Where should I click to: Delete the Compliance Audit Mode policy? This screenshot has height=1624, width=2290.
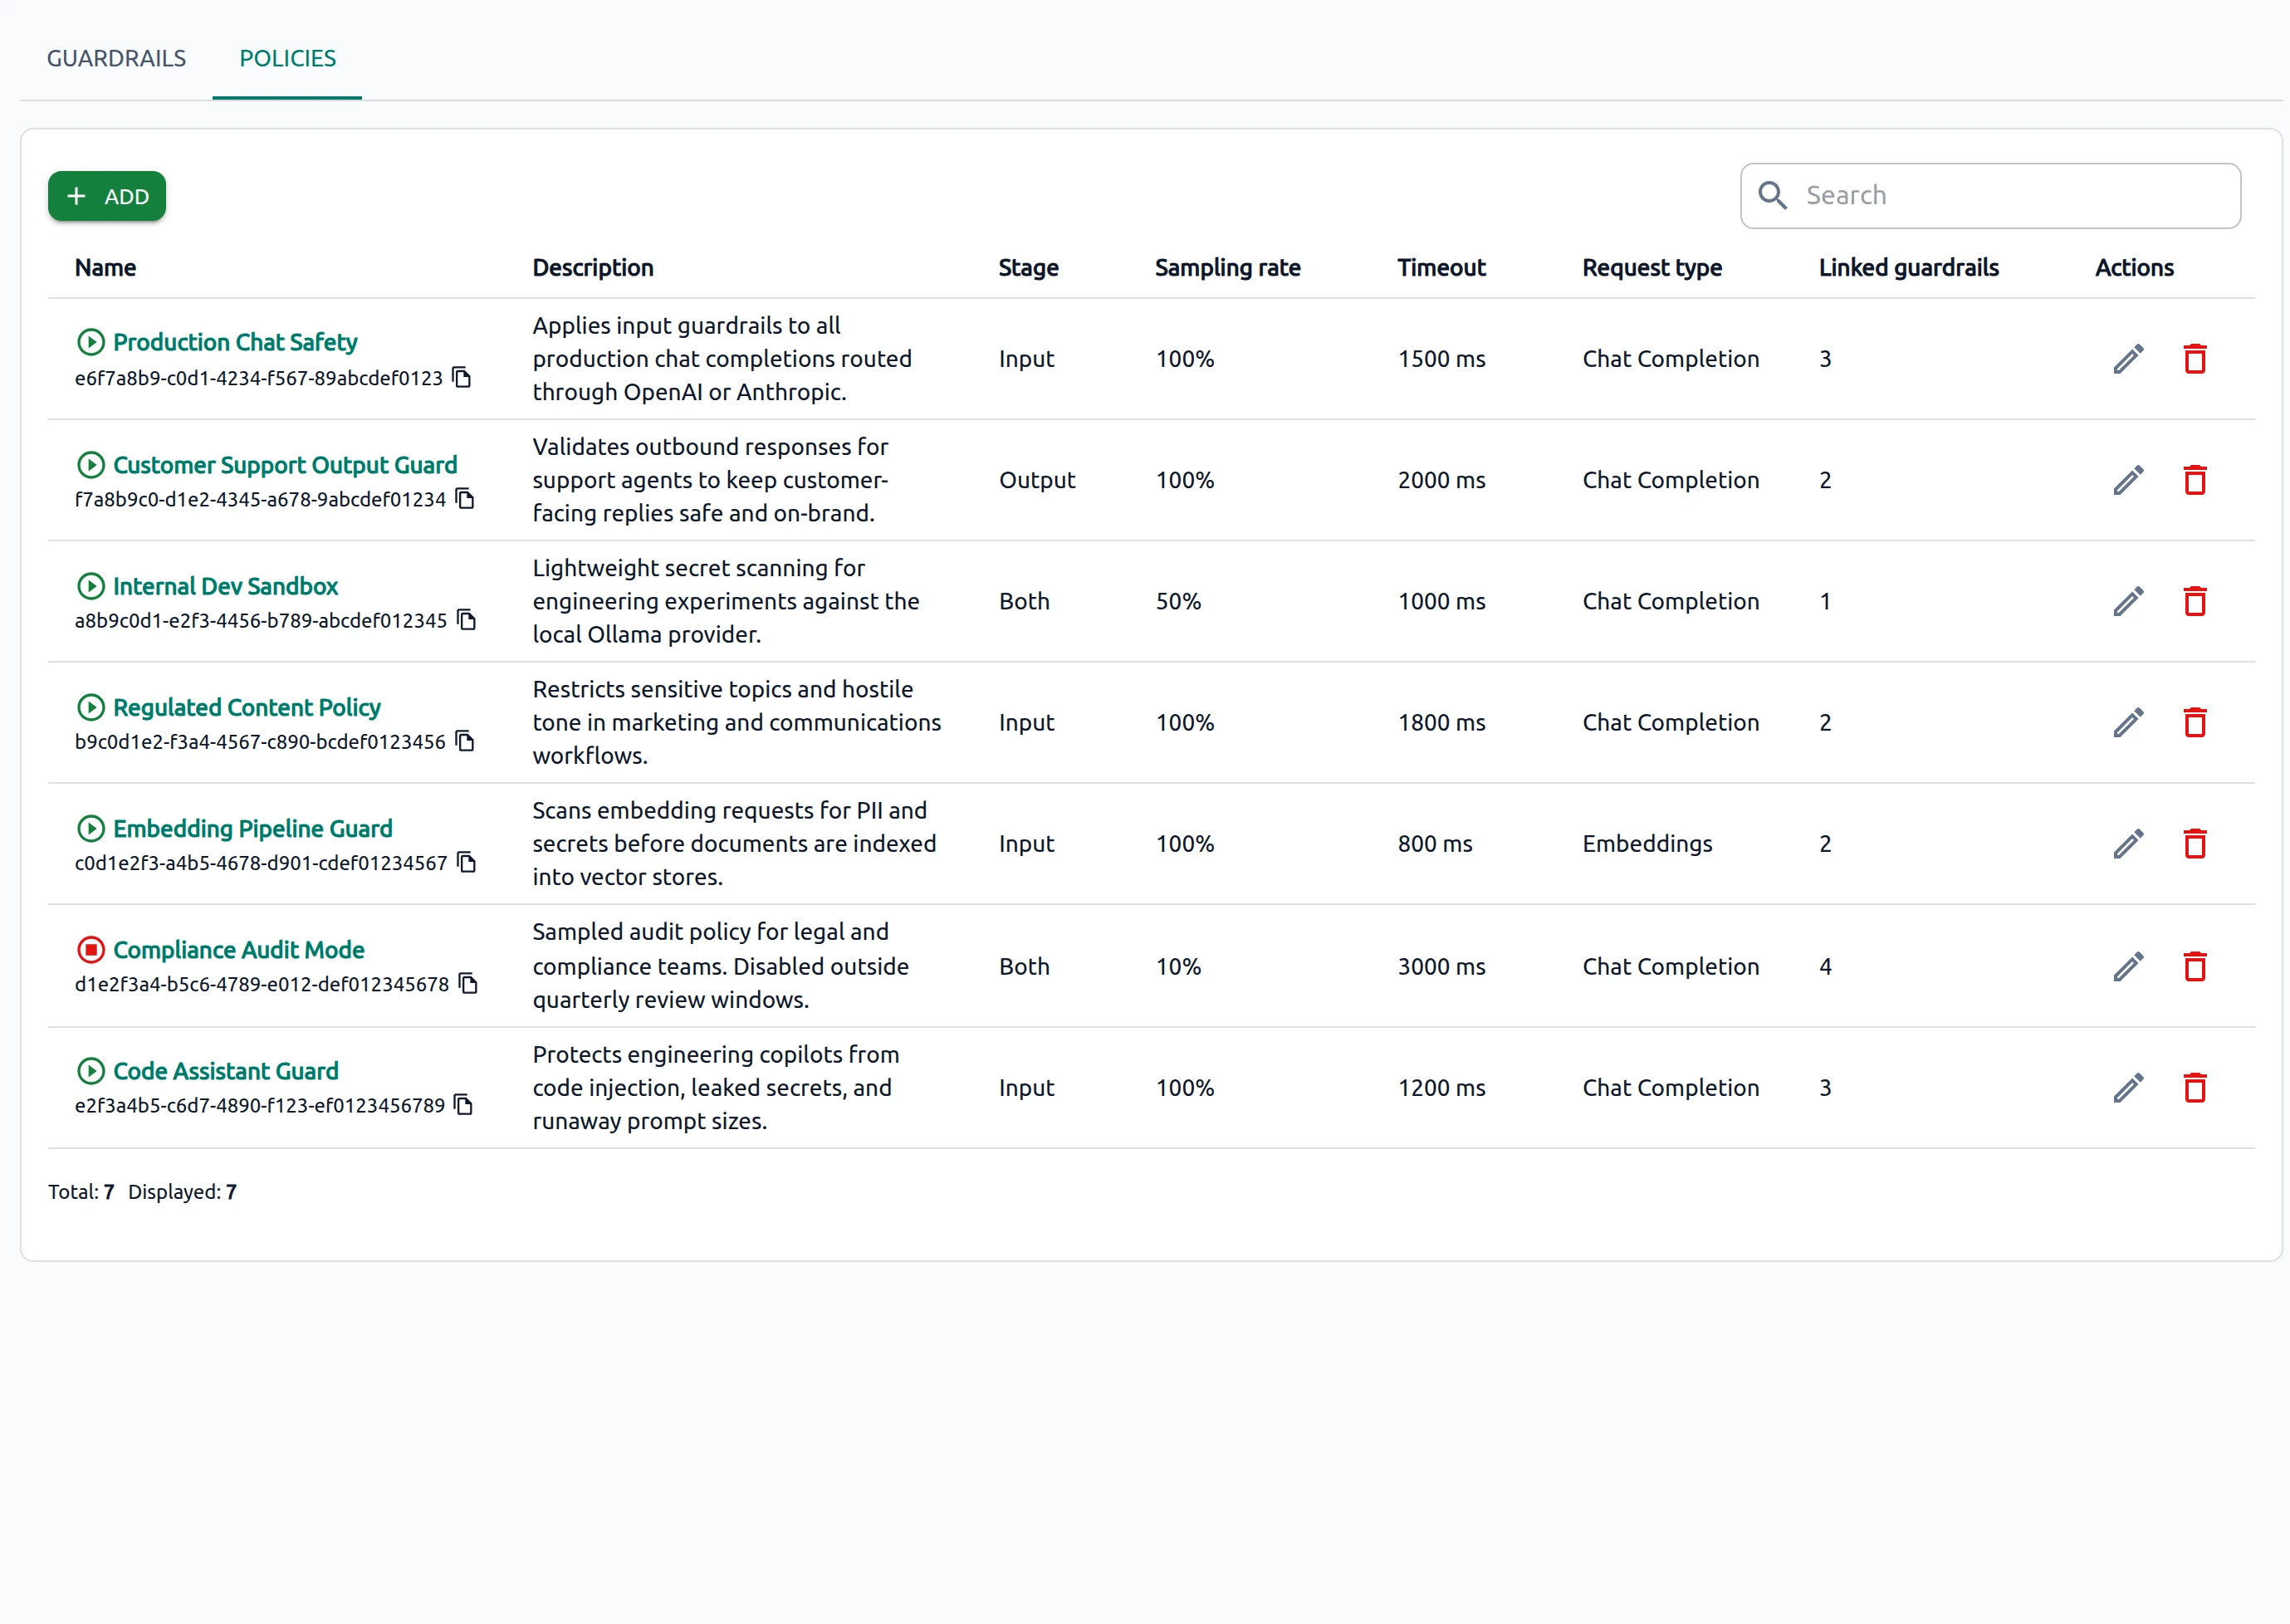pyautogui.click(x=2195, y=966)
